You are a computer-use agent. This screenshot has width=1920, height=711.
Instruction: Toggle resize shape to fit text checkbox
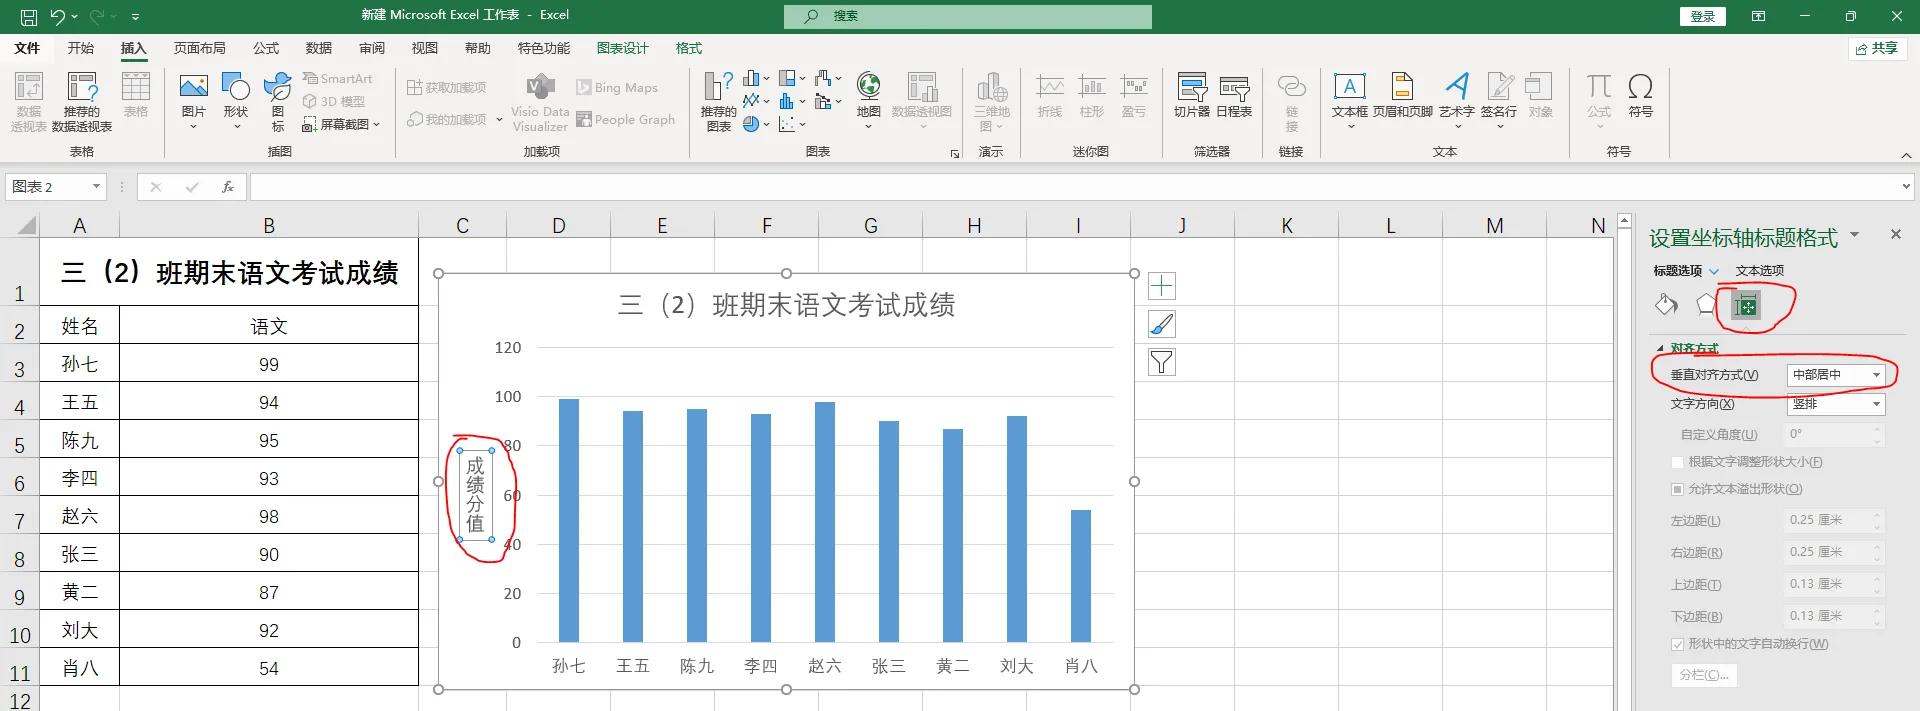pos(1678,462)
